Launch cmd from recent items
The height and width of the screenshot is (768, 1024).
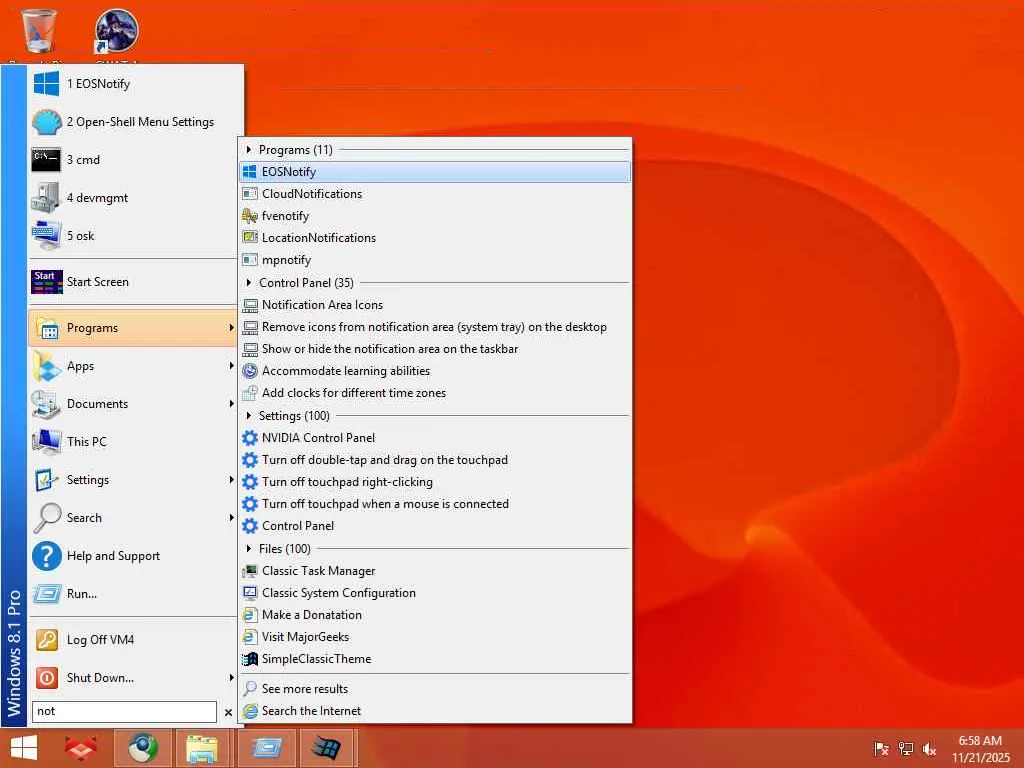(x=133, y=159)
